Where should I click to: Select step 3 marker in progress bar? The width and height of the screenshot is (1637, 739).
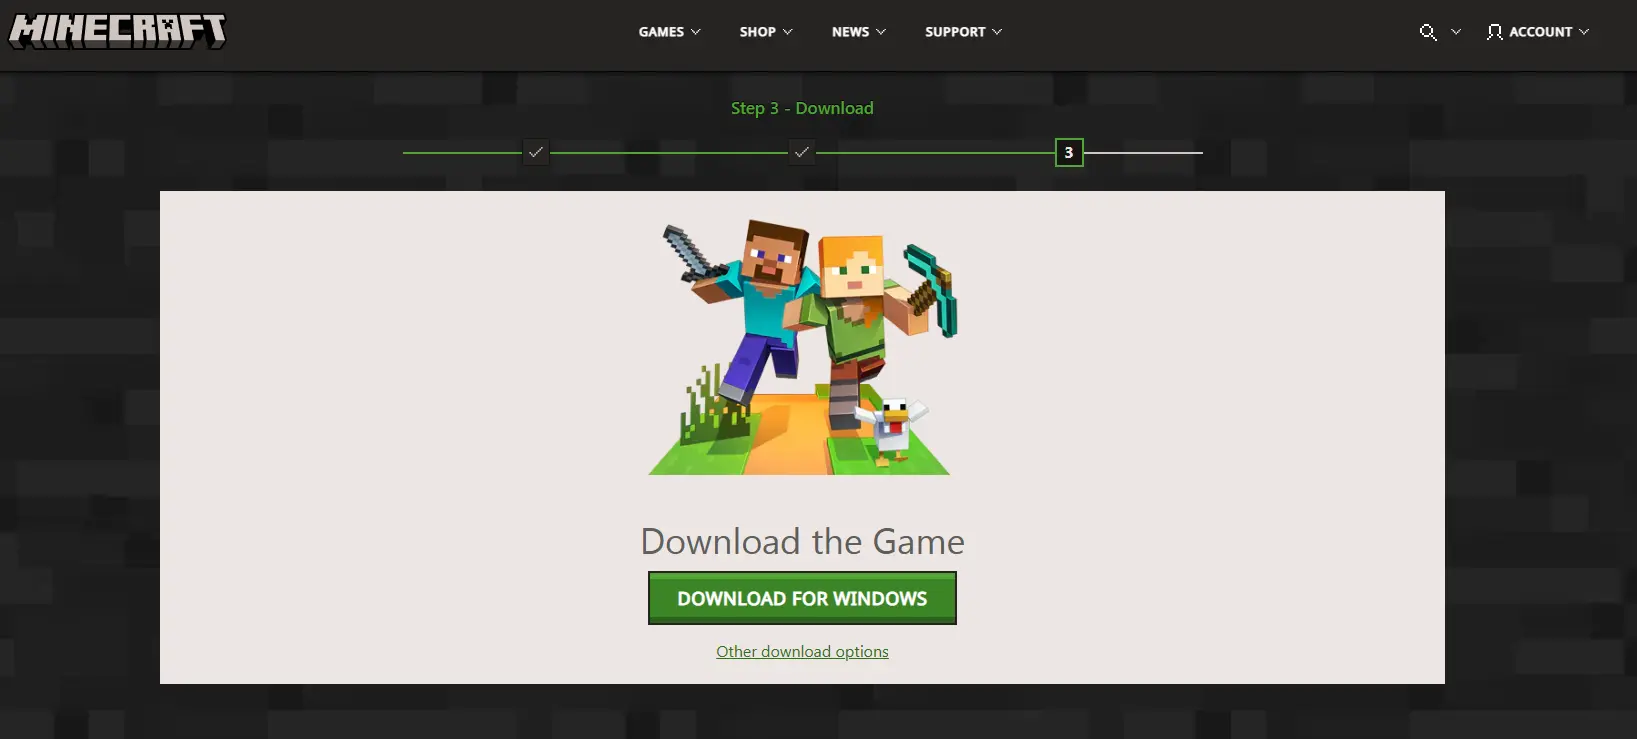1069,152
